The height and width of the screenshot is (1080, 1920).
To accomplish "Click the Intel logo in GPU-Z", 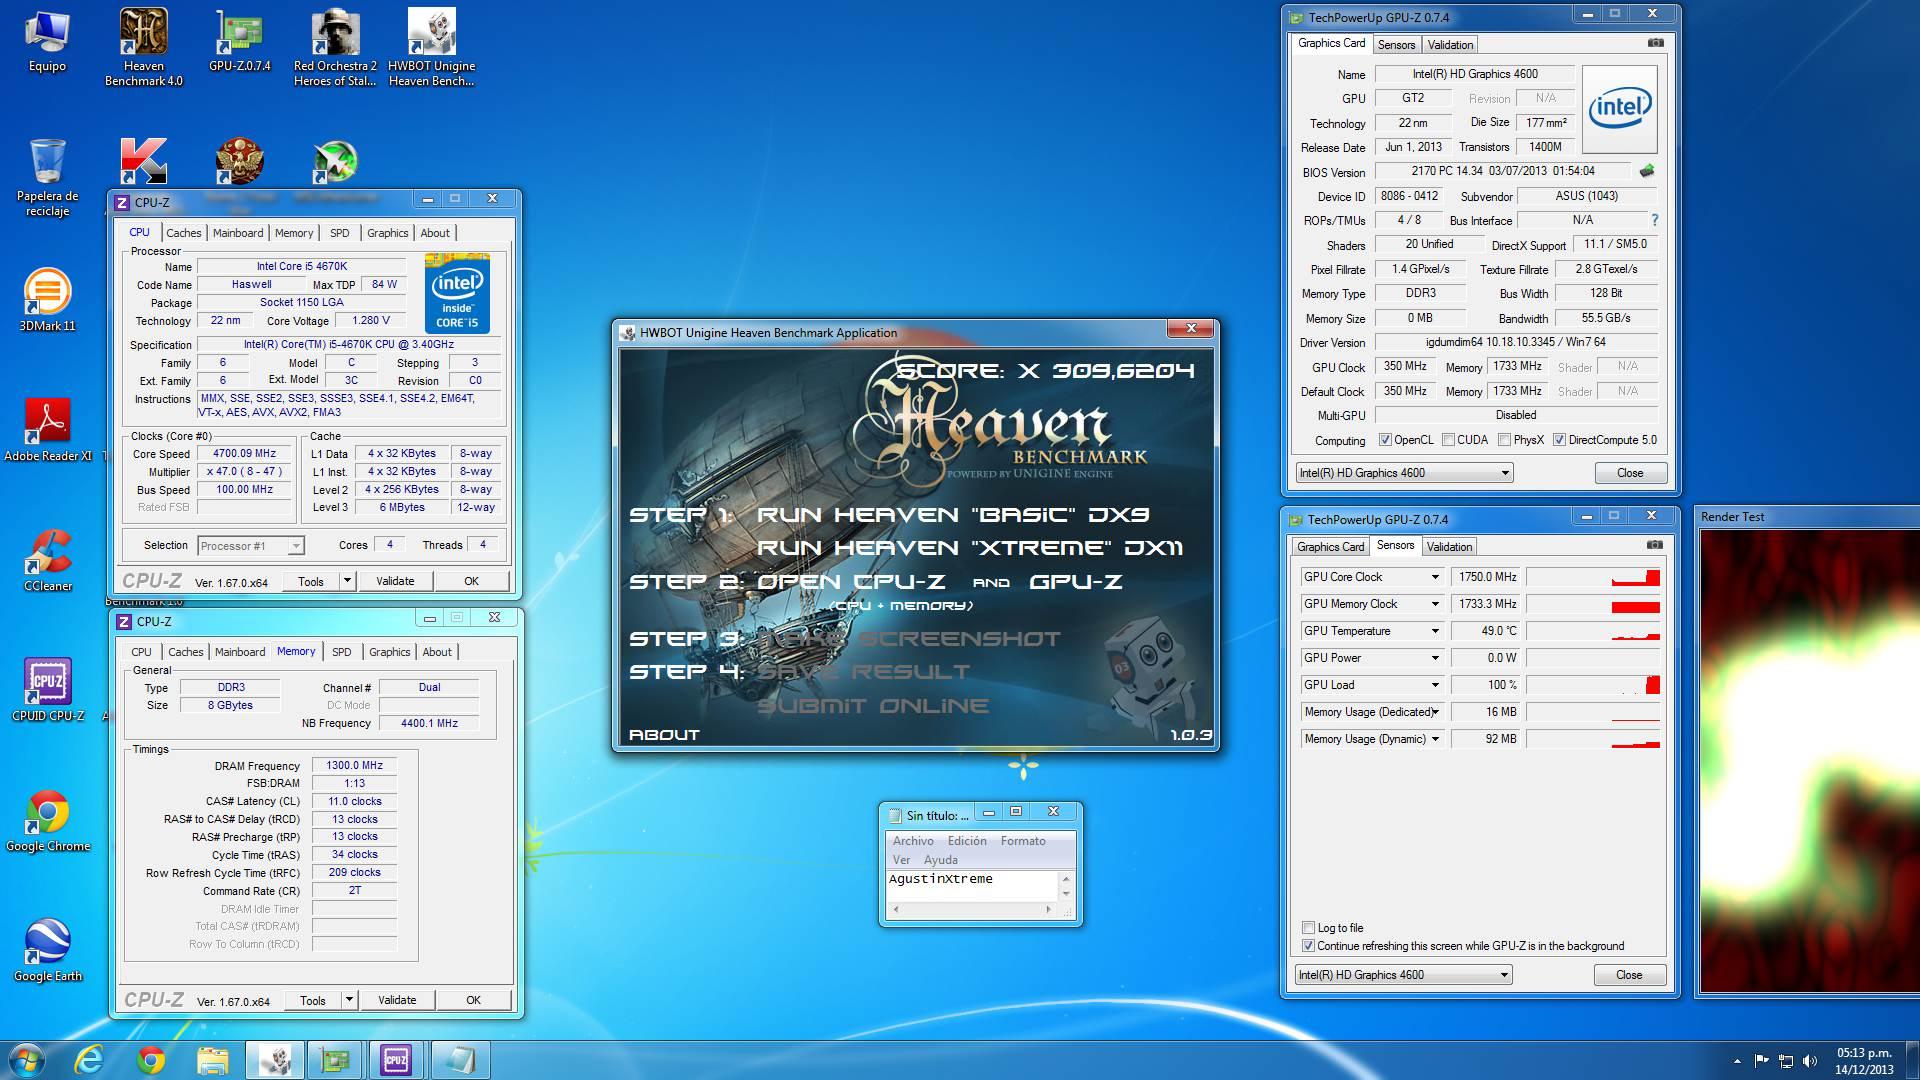I will point(1620,109).
